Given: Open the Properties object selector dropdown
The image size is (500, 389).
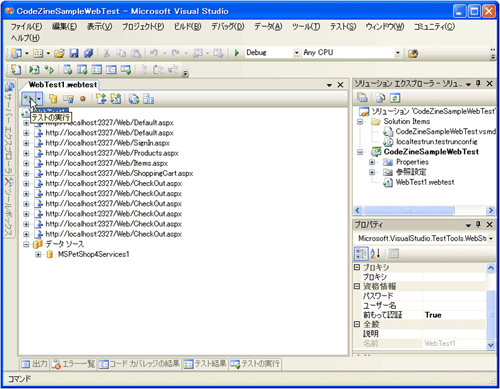Looking at the screenshot, I should pyautogui.click(x=491, y=239).
